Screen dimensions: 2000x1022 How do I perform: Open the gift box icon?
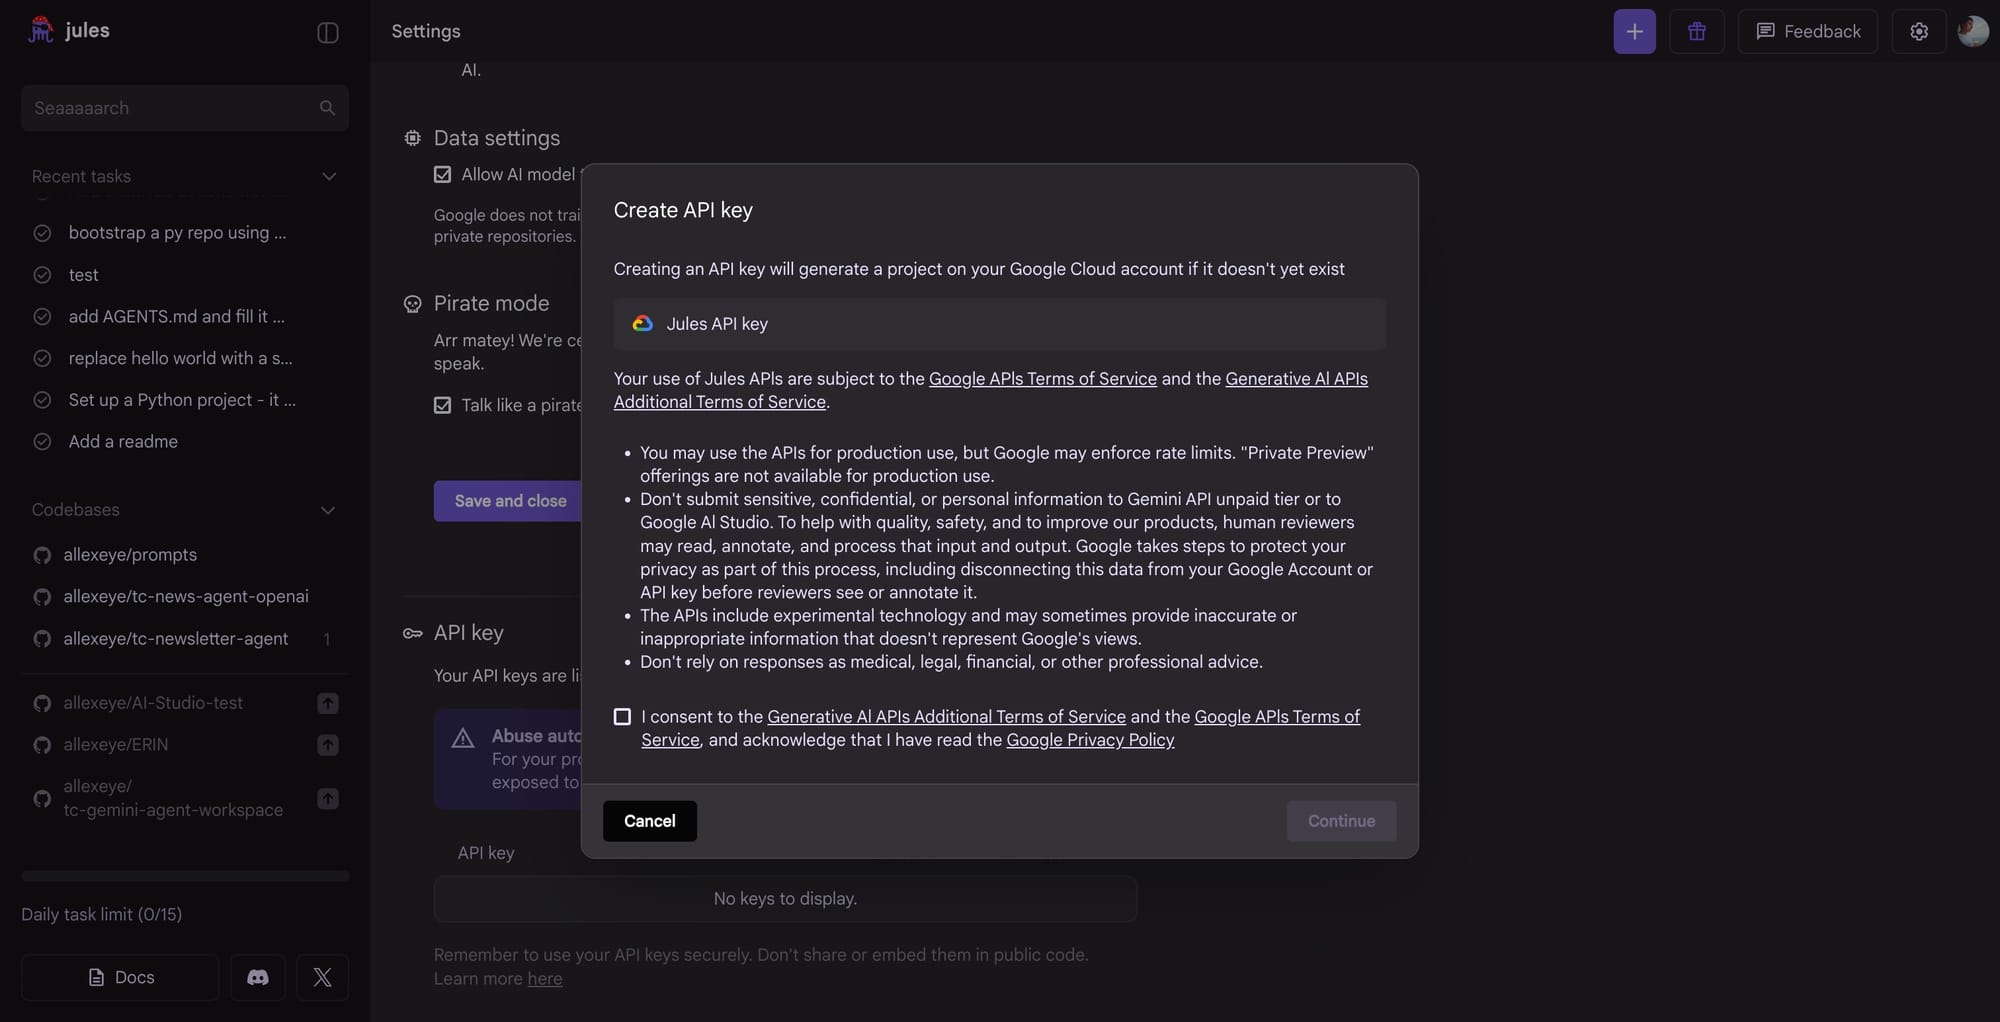tap(1696, 32)
